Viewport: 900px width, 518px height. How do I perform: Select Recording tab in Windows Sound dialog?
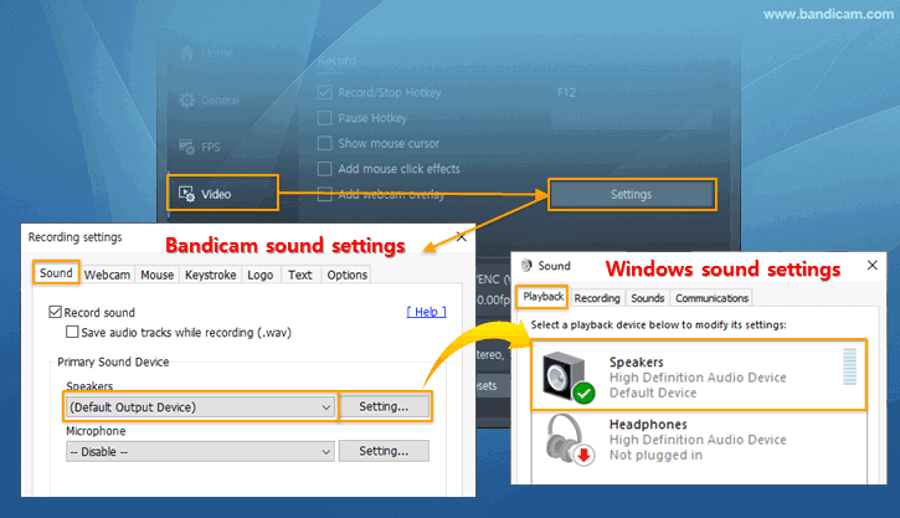(597, 298)
